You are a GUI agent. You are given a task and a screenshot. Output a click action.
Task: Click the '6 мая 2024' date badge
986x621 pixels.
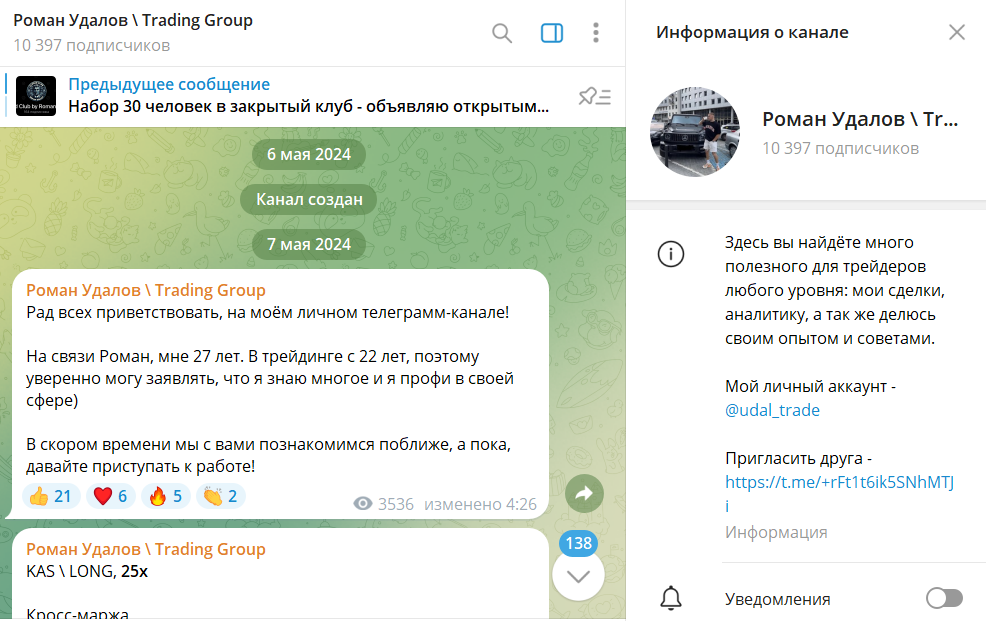coord(309,155)
